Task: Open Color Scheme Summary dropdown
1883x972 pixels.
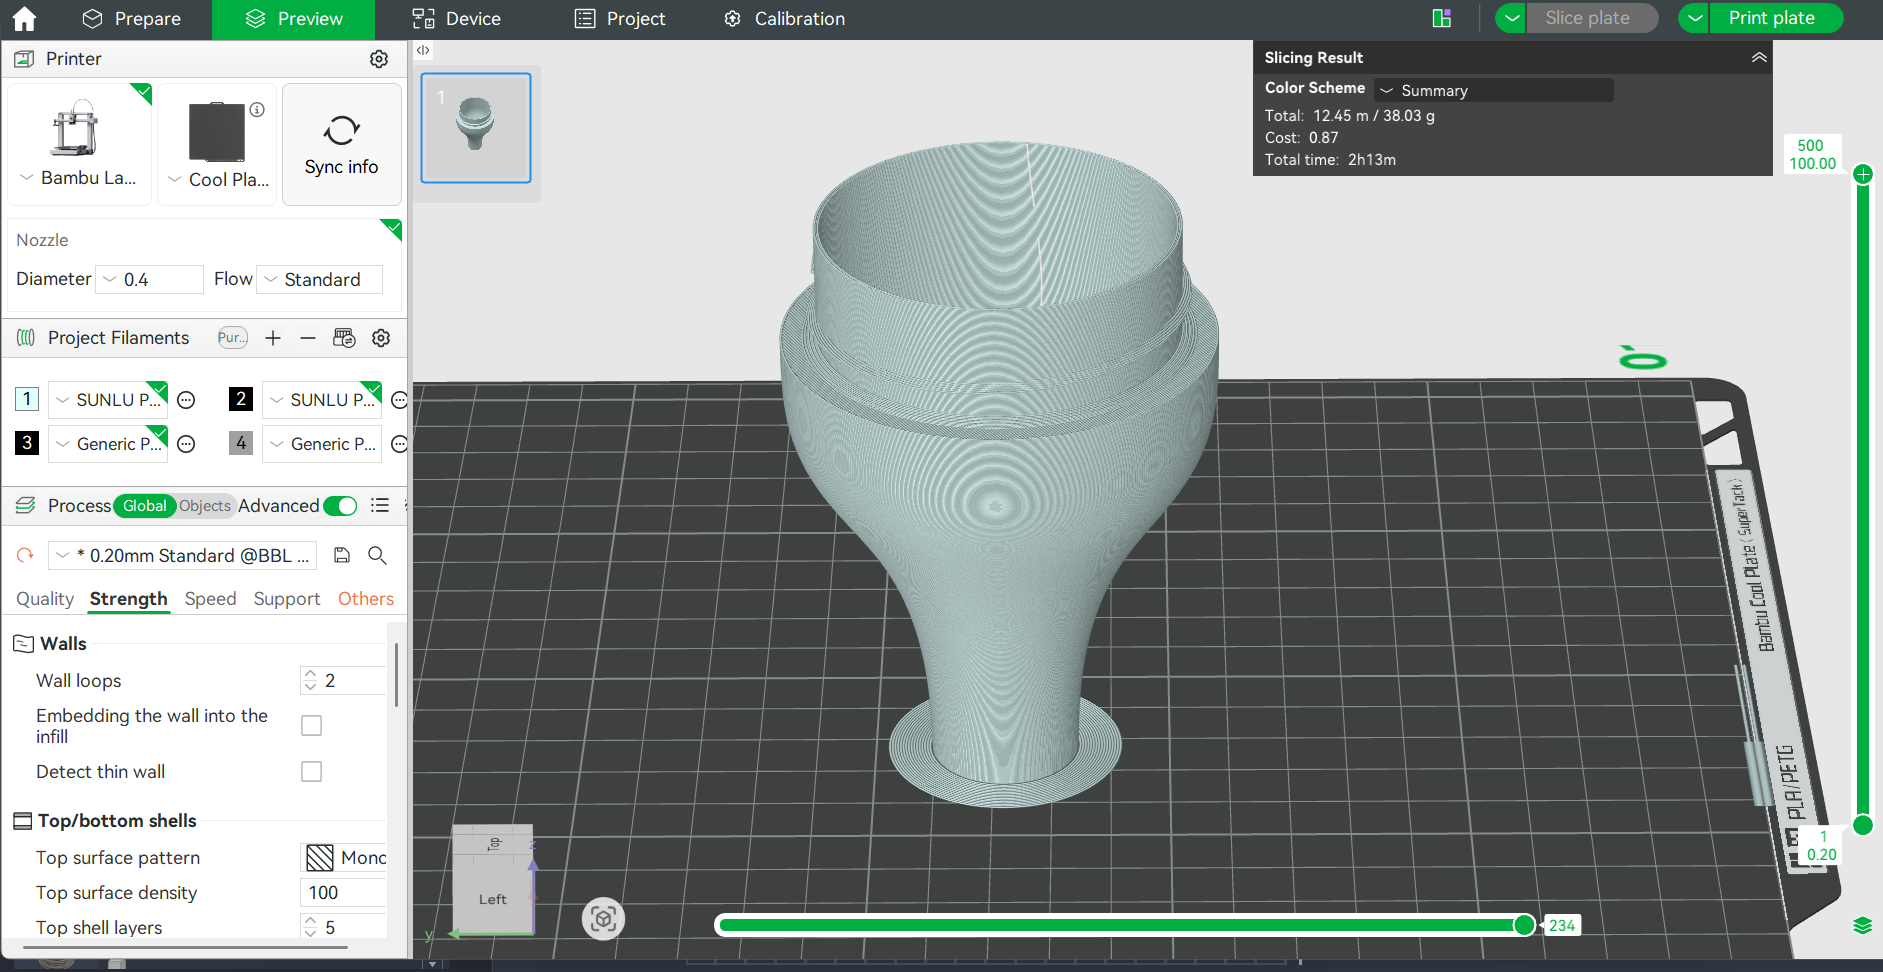Action: (x=1493, y=90)
